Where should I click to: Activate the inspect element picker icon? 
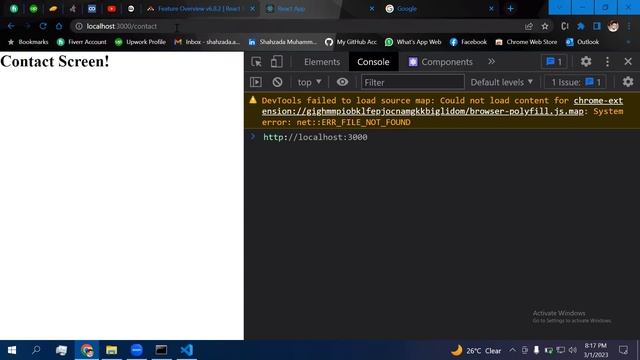pyautogui.click(x=256, y=62)
